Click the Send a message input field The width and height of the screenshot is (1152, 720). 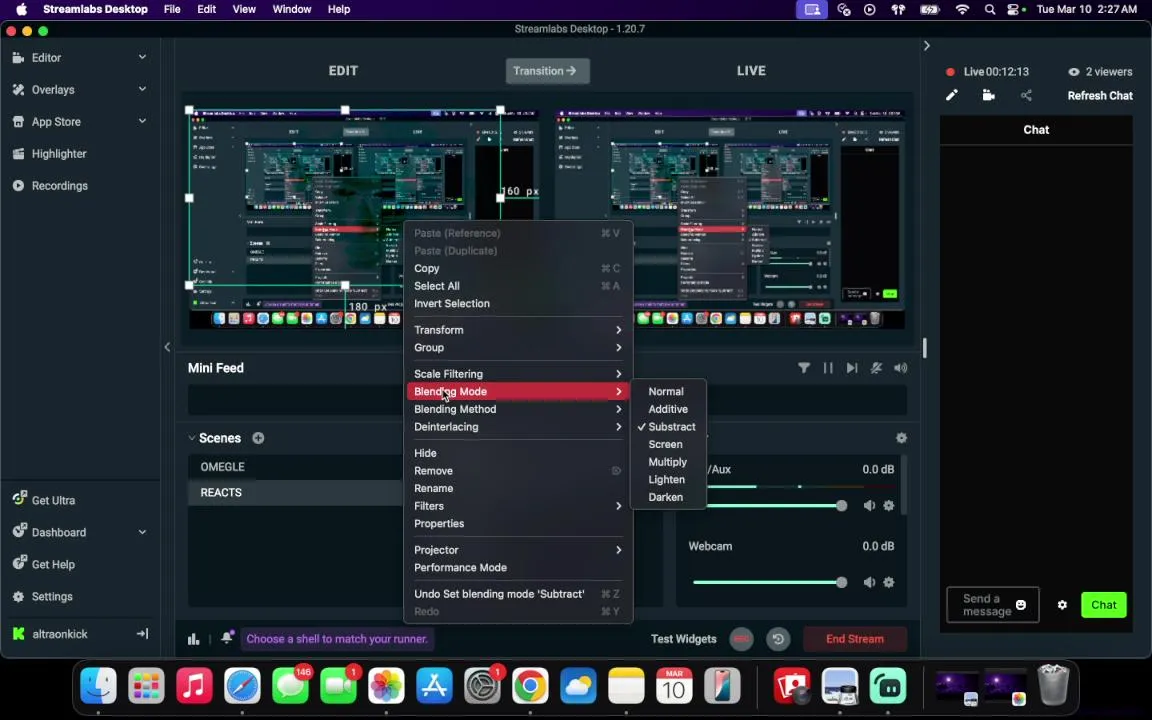[993, 605]
